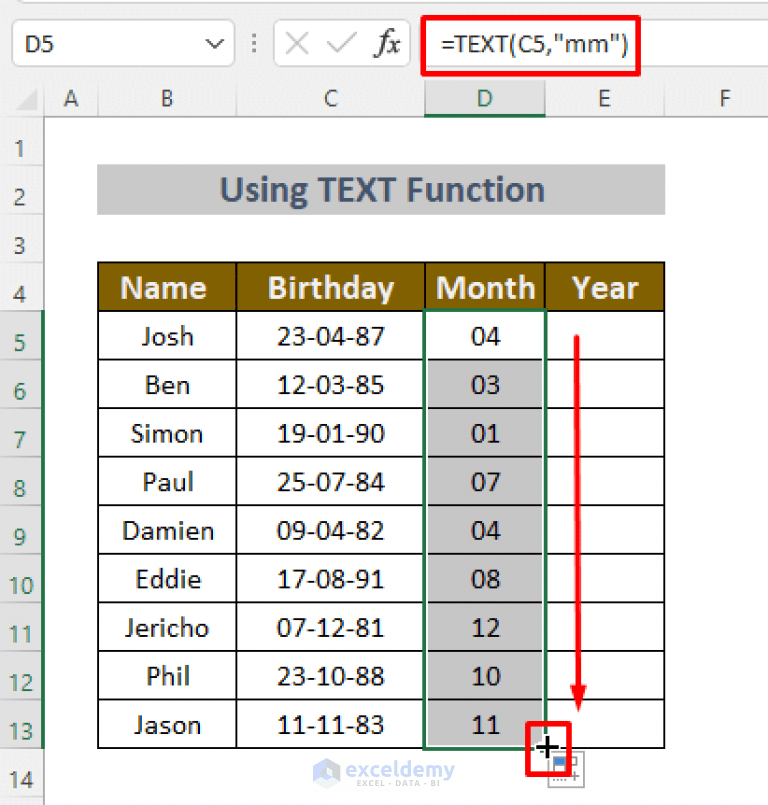Select birthday cell '09-04-82'
The image size is (768, 805).
(331, 530)
